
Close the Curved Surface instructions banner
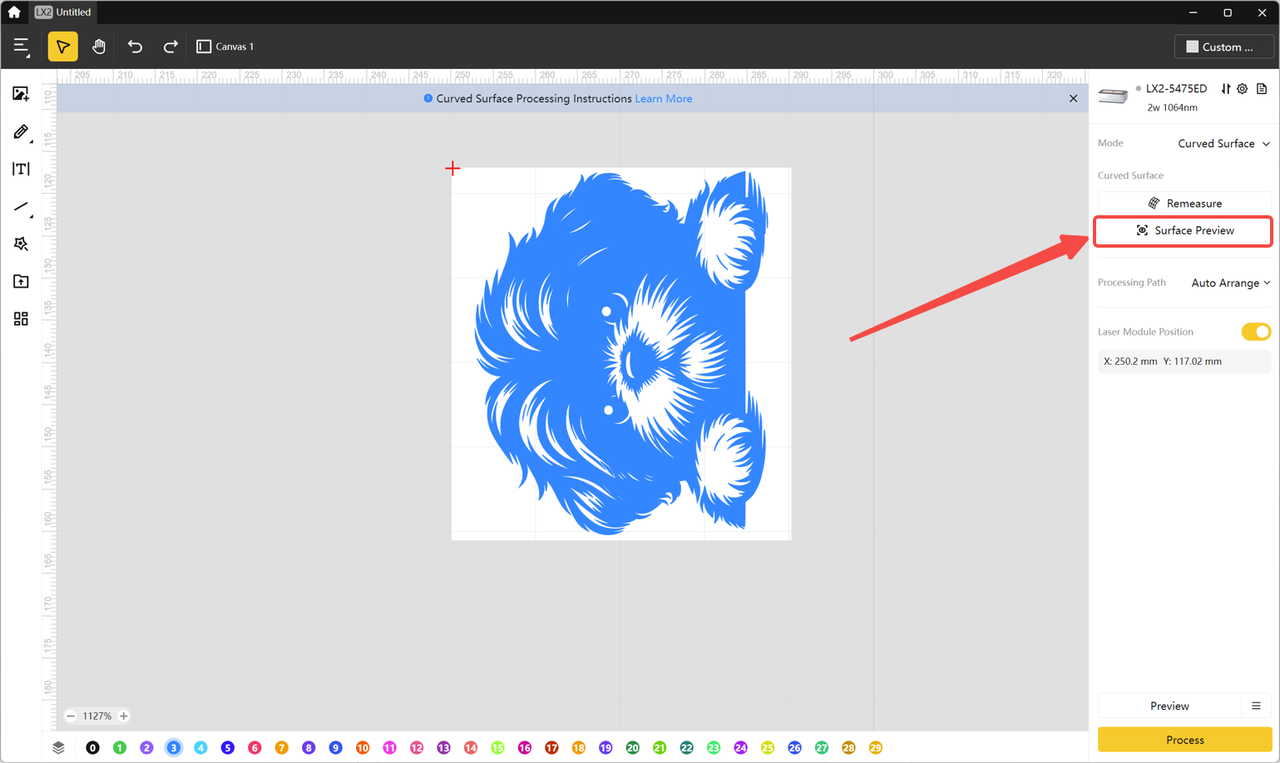pos(1073,99)
